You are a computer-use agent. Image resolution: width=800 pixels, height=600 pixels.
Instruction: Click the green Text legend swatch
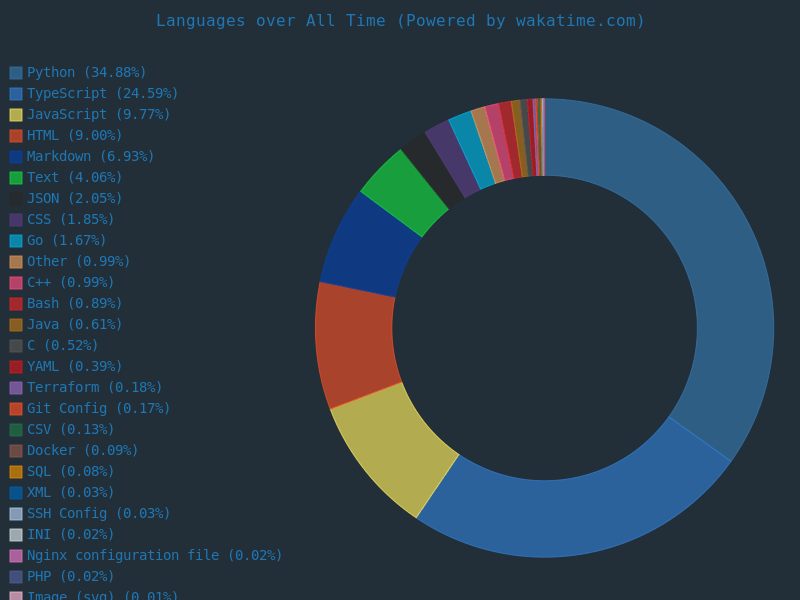click(x=16, y=178)
